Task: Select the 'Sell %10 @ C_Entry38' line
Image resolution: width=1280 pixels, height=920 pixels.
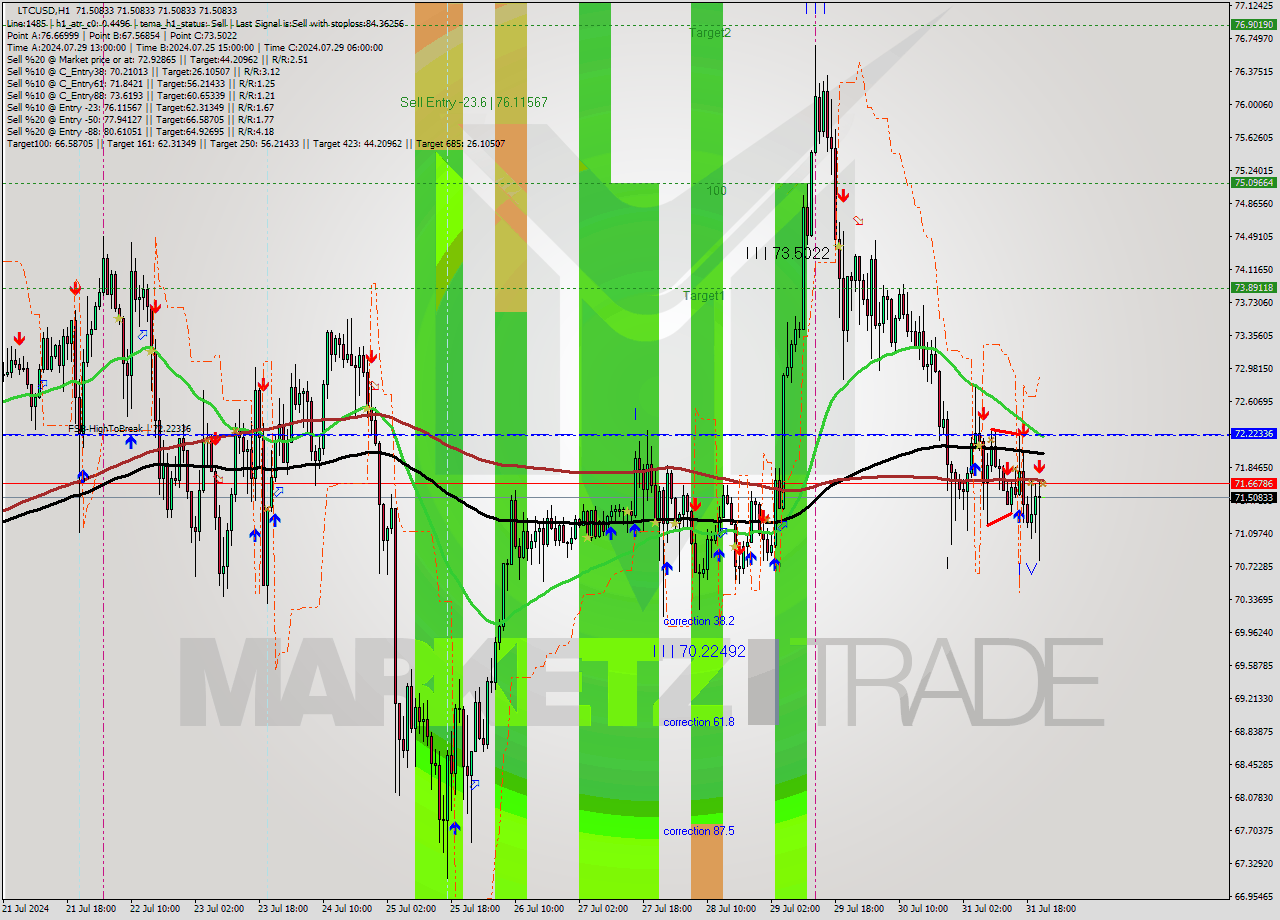Action: click(x=143, y=71)
